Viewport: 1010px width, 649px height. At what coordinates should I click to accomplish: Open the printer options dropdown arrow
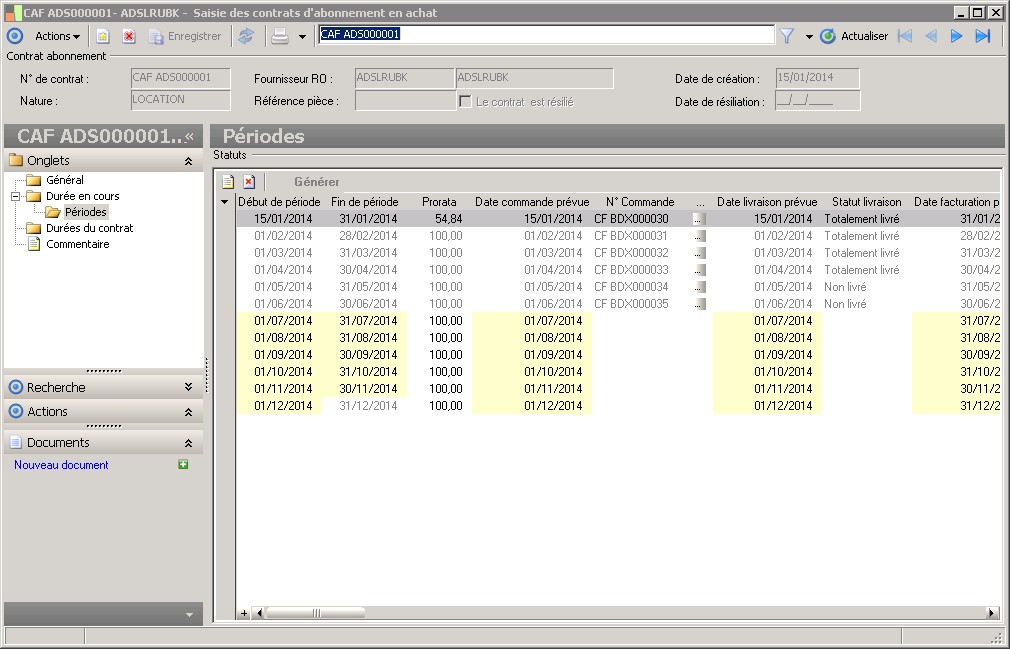coord(302,37)
